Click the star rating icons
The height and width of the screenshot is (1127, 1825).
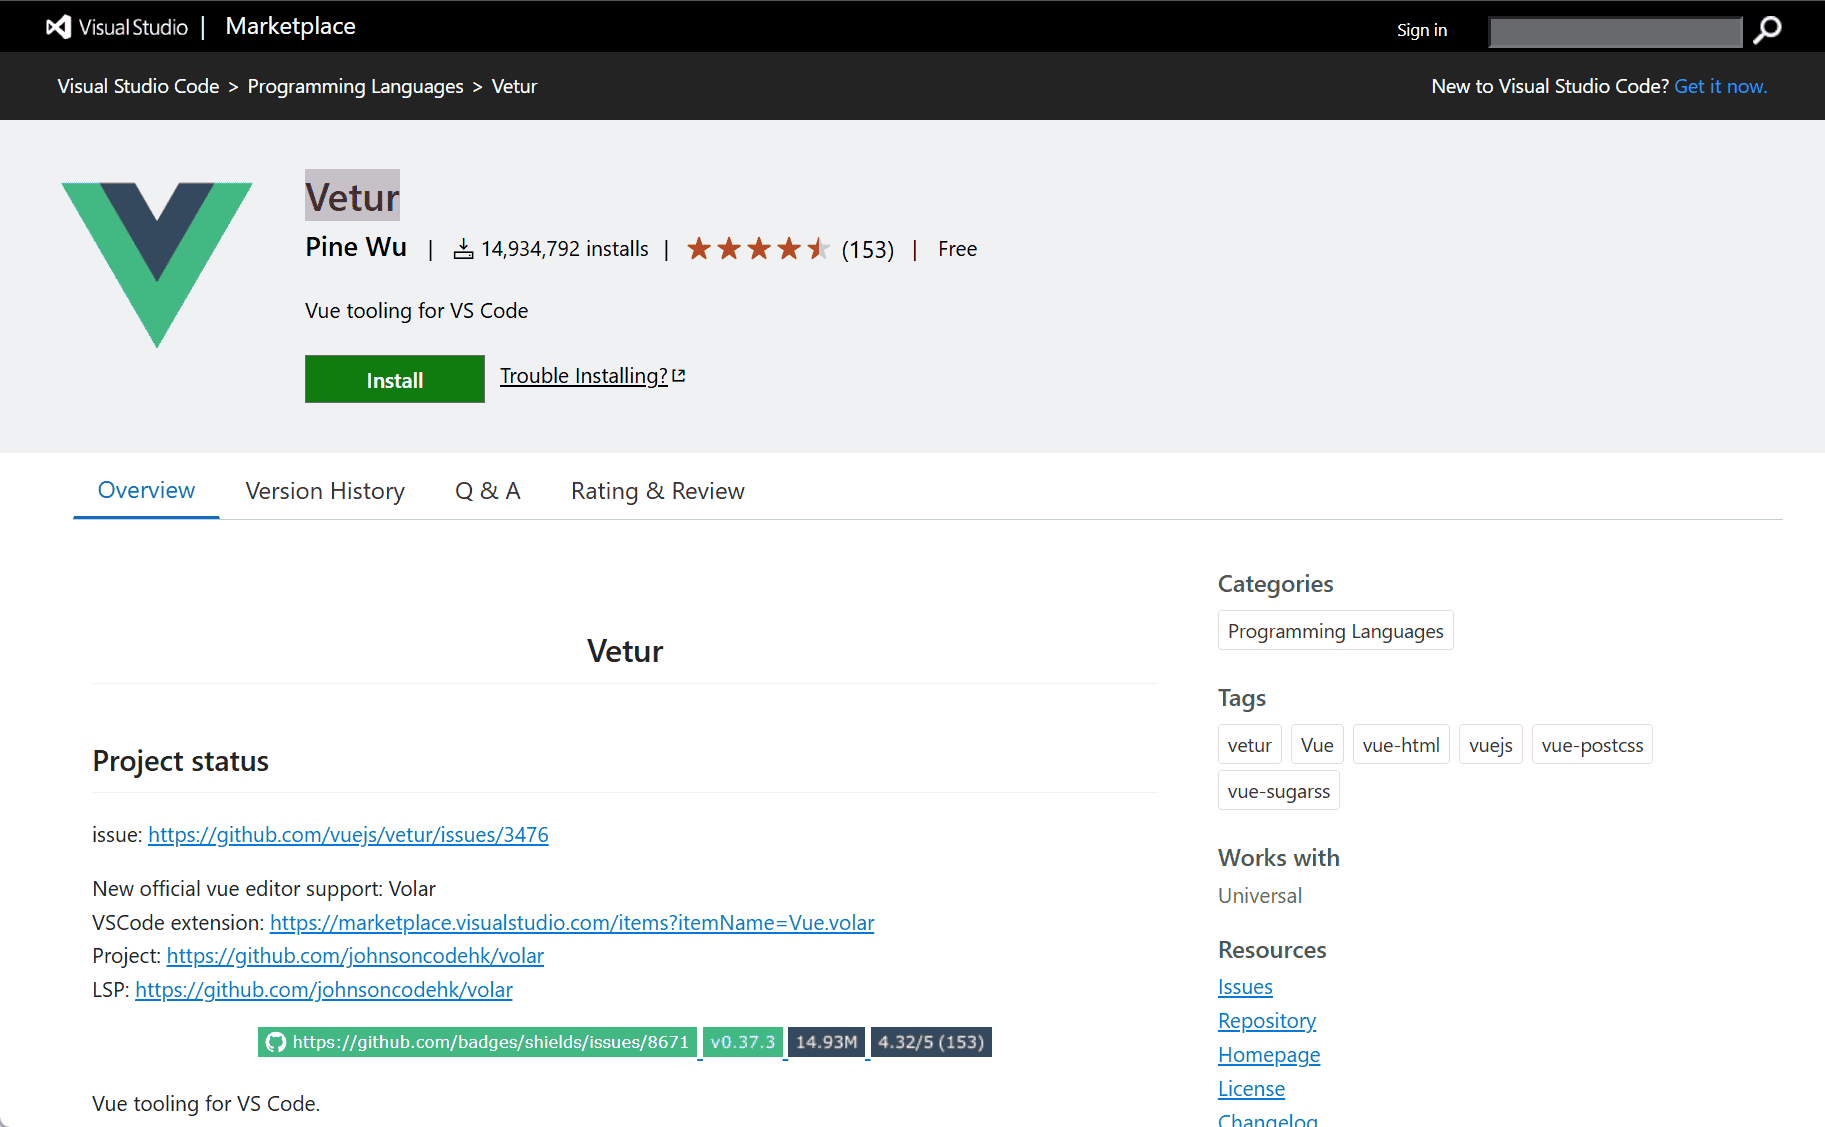pos(758,249)
